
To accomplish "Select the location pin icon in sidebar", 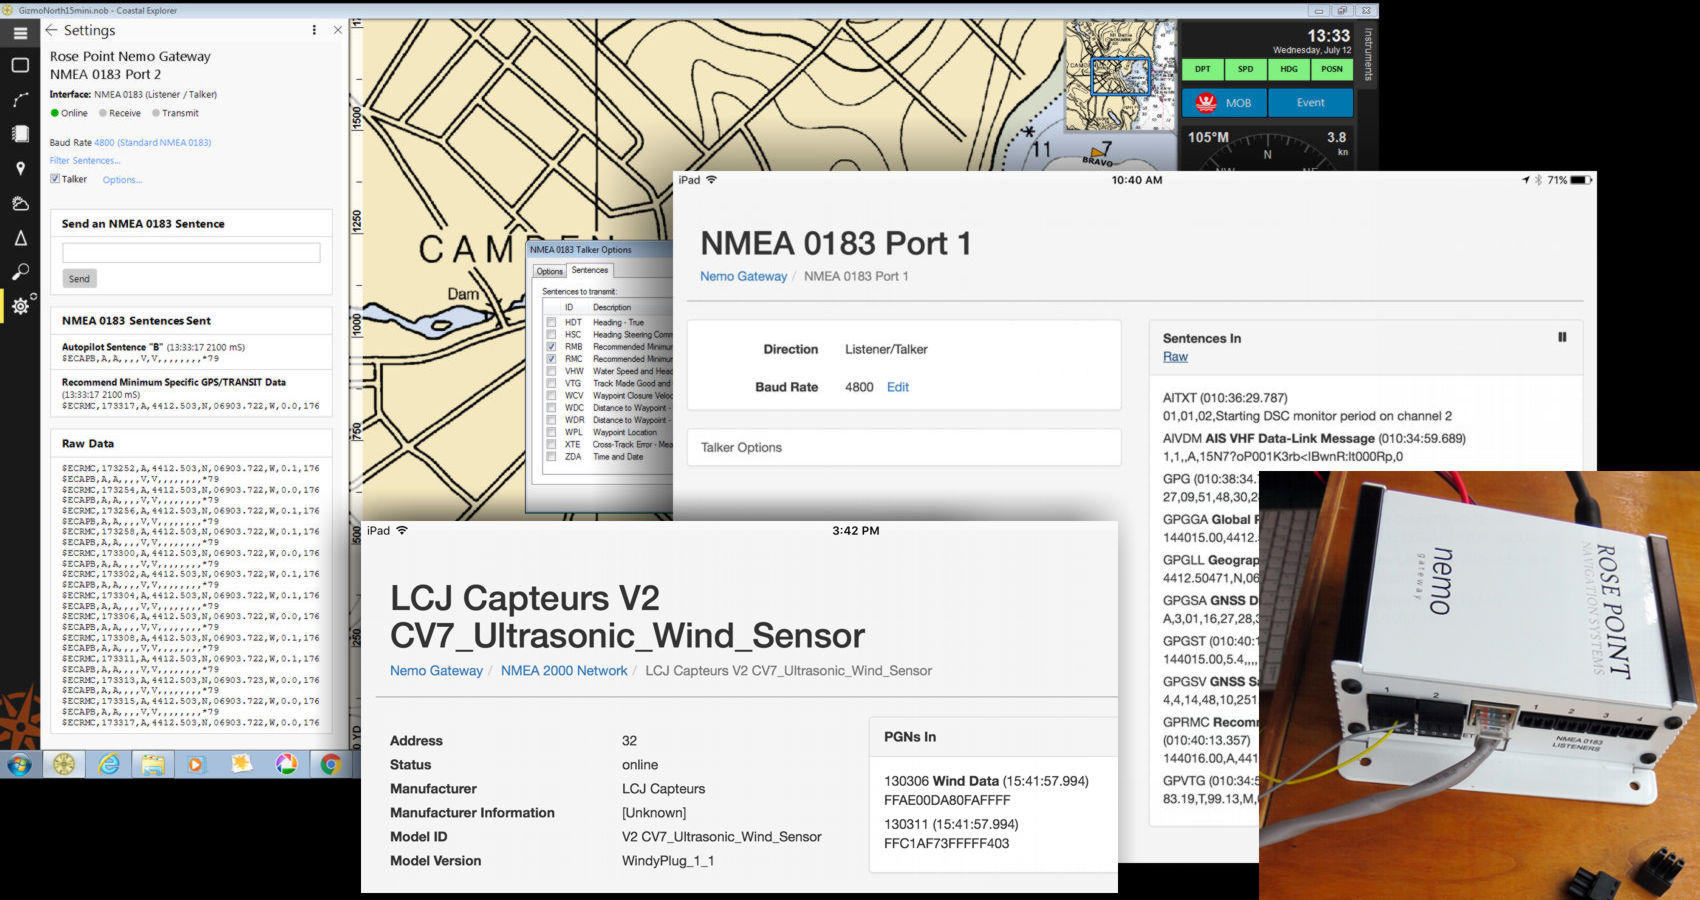I will pos(20,169).
